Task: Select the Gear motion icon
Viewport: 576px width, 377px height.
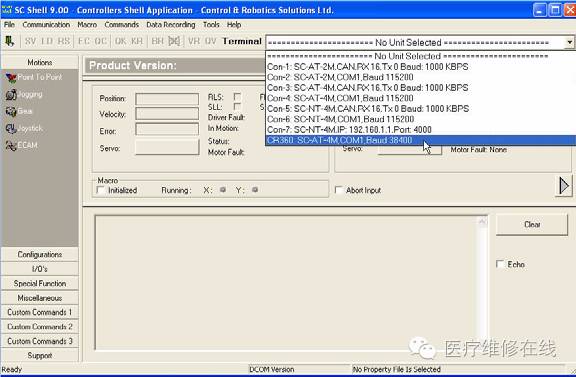Action: pos(11,111)
